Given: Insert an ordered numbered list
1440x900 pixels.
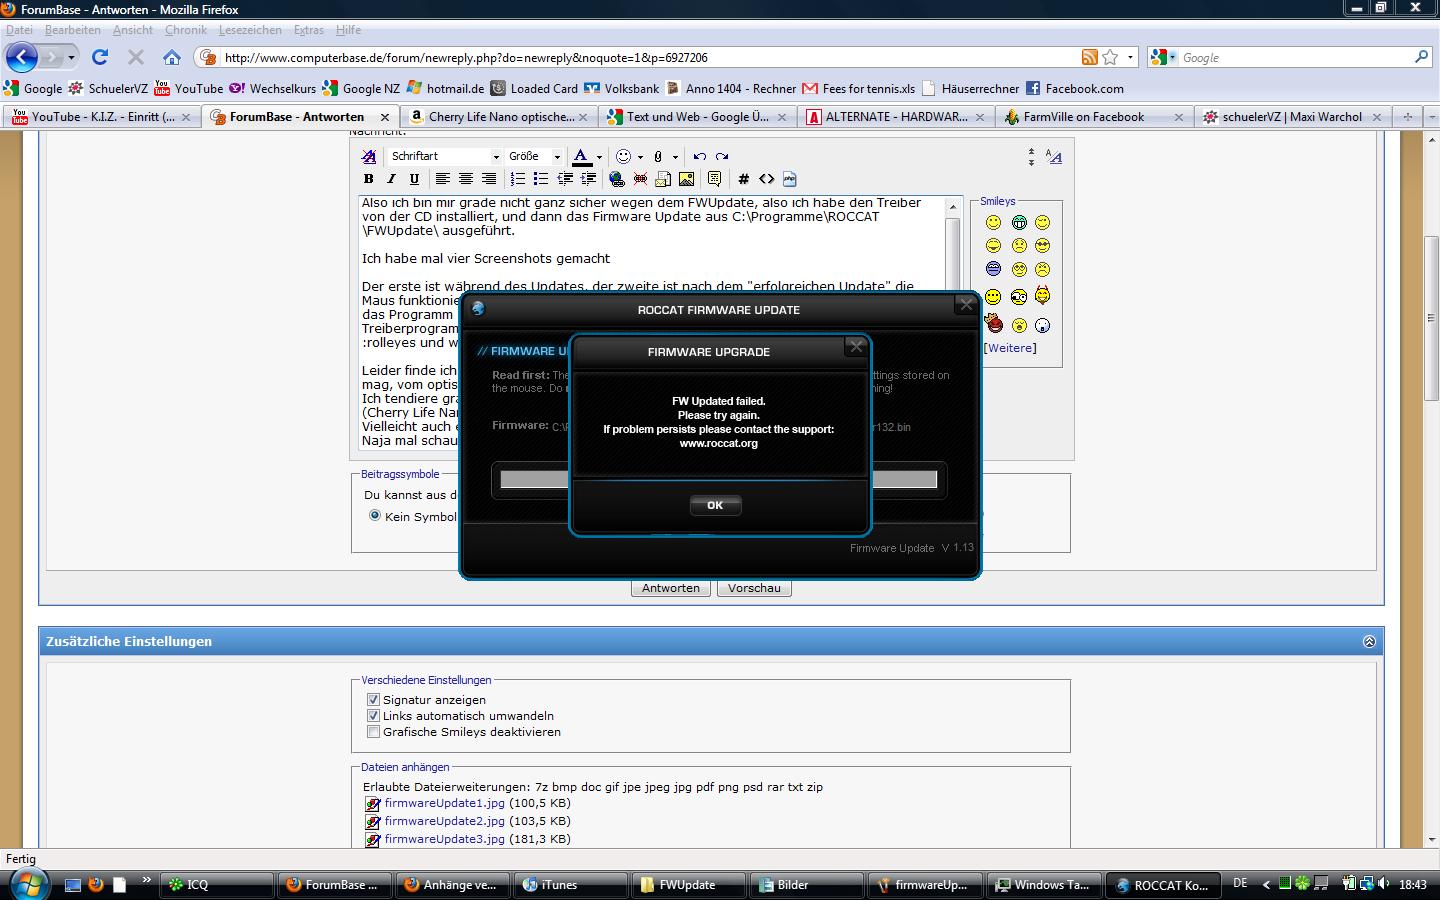Looking at the screenshot, I should pyautogui.click(x=517, y=179).
